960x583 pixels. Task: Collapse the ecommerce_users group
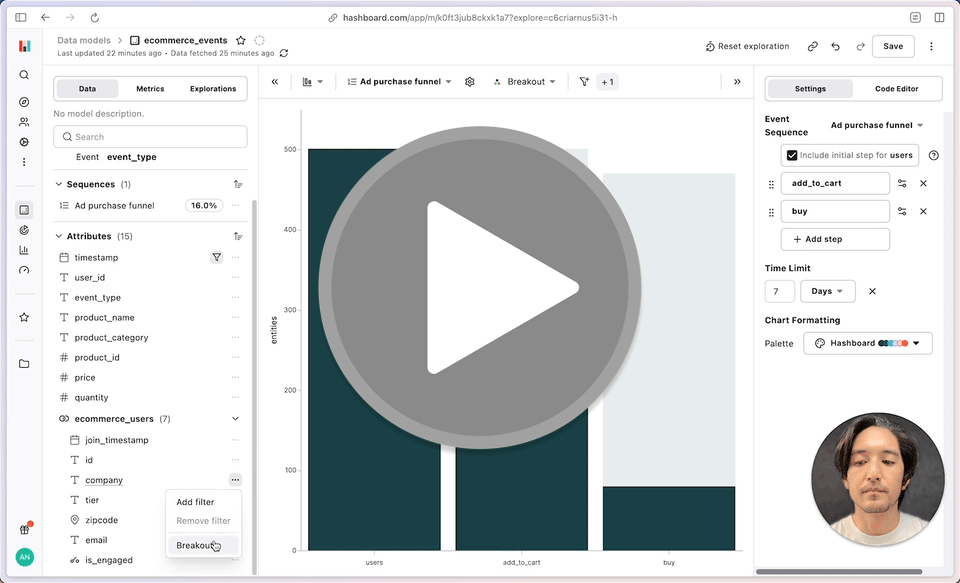coord(235,419)
